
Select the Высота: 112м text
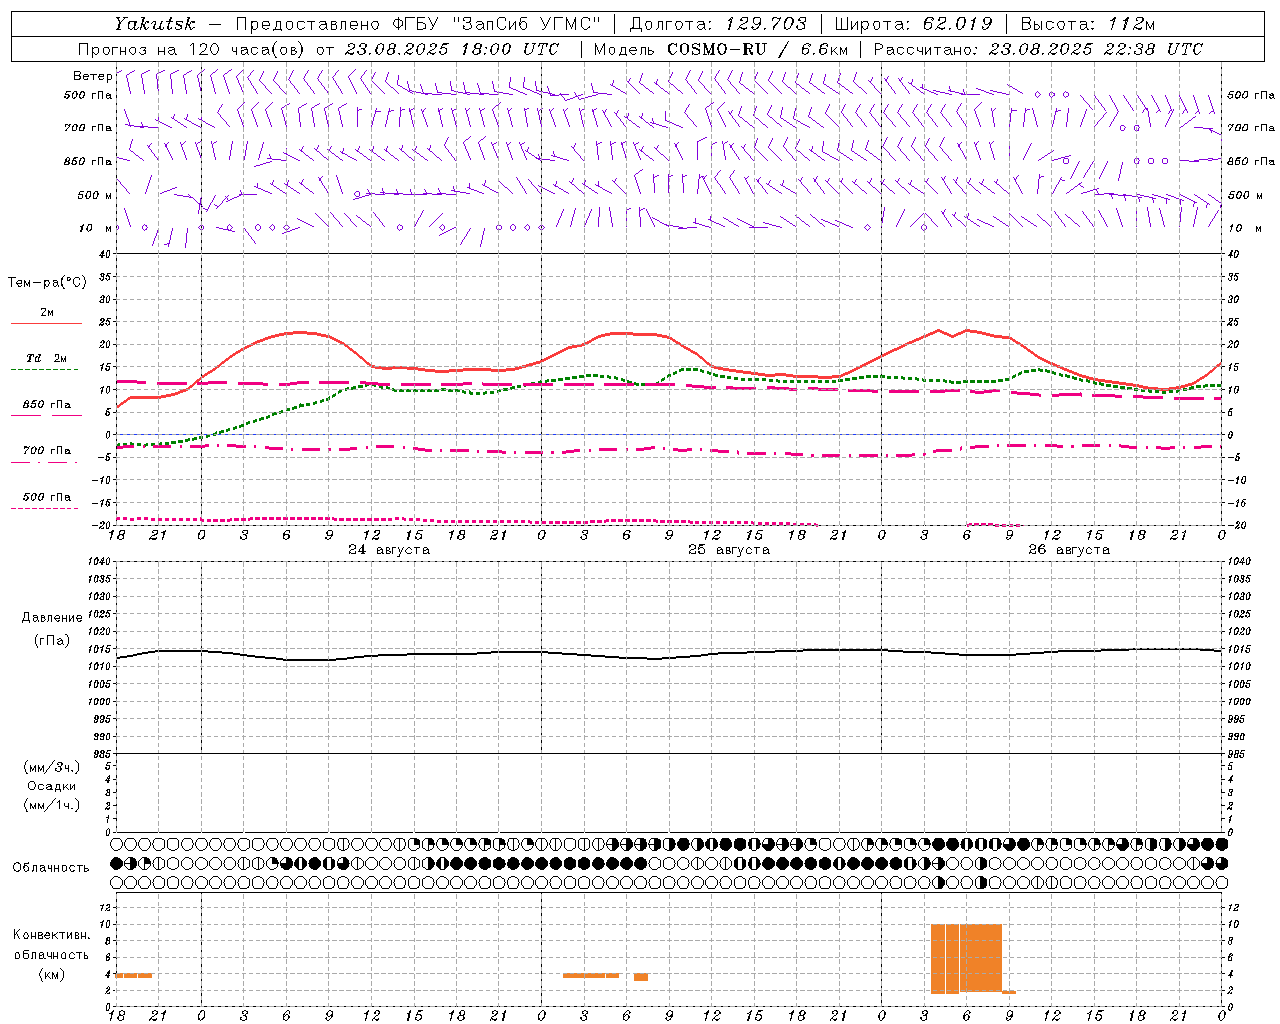click(x=1088, y=24)
